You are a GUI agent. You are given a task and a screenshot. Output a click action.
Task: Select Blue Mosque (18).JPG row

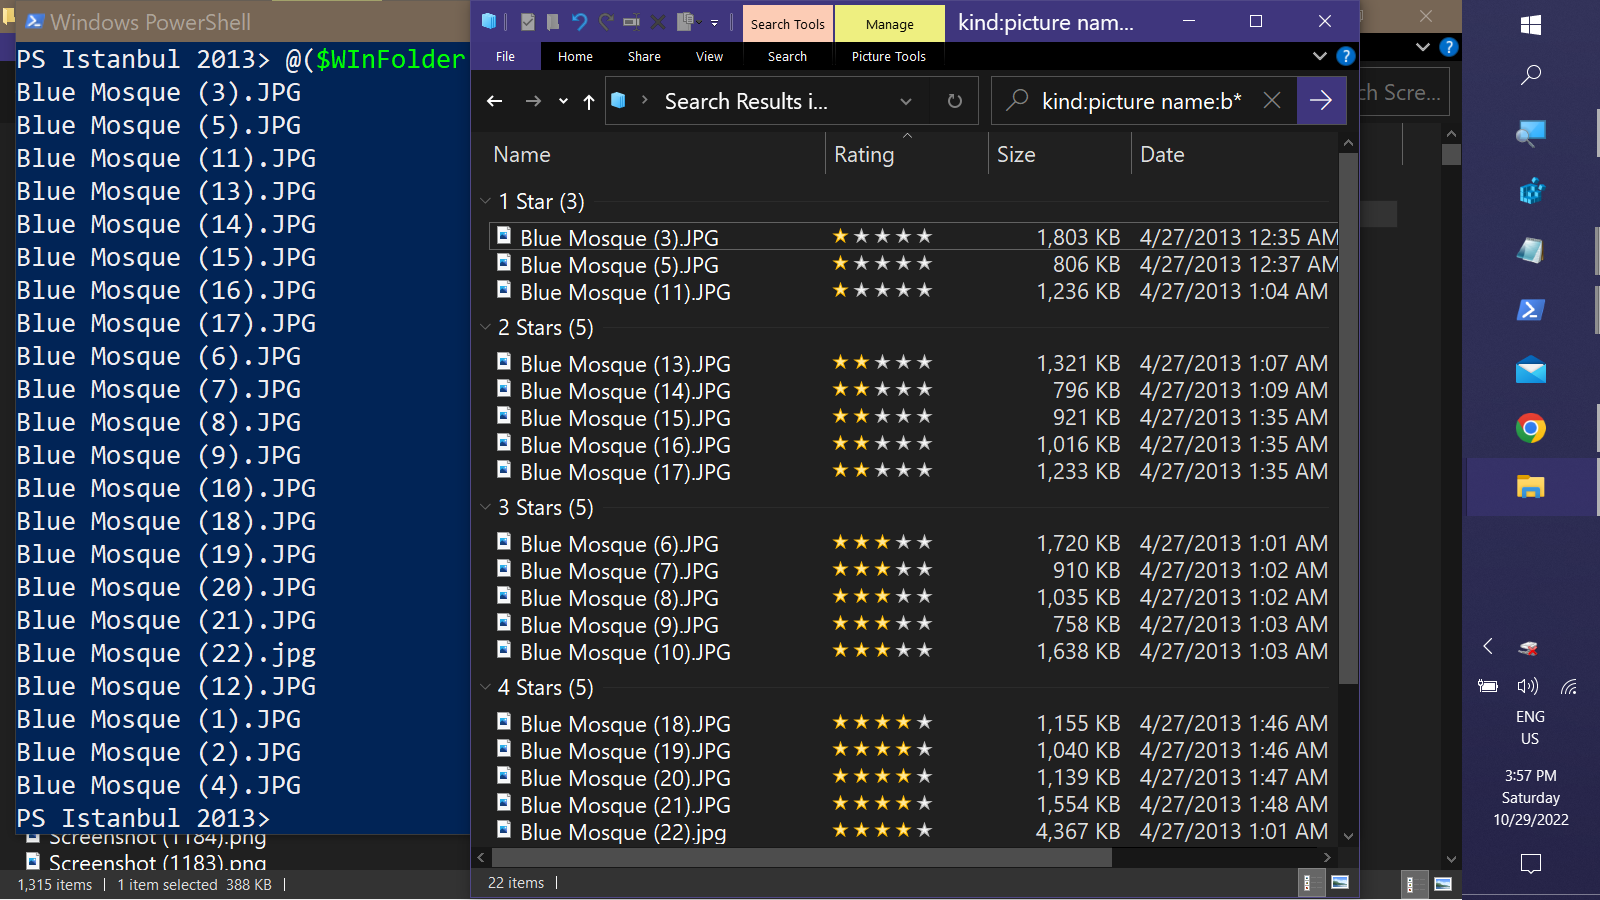(912, 723)
